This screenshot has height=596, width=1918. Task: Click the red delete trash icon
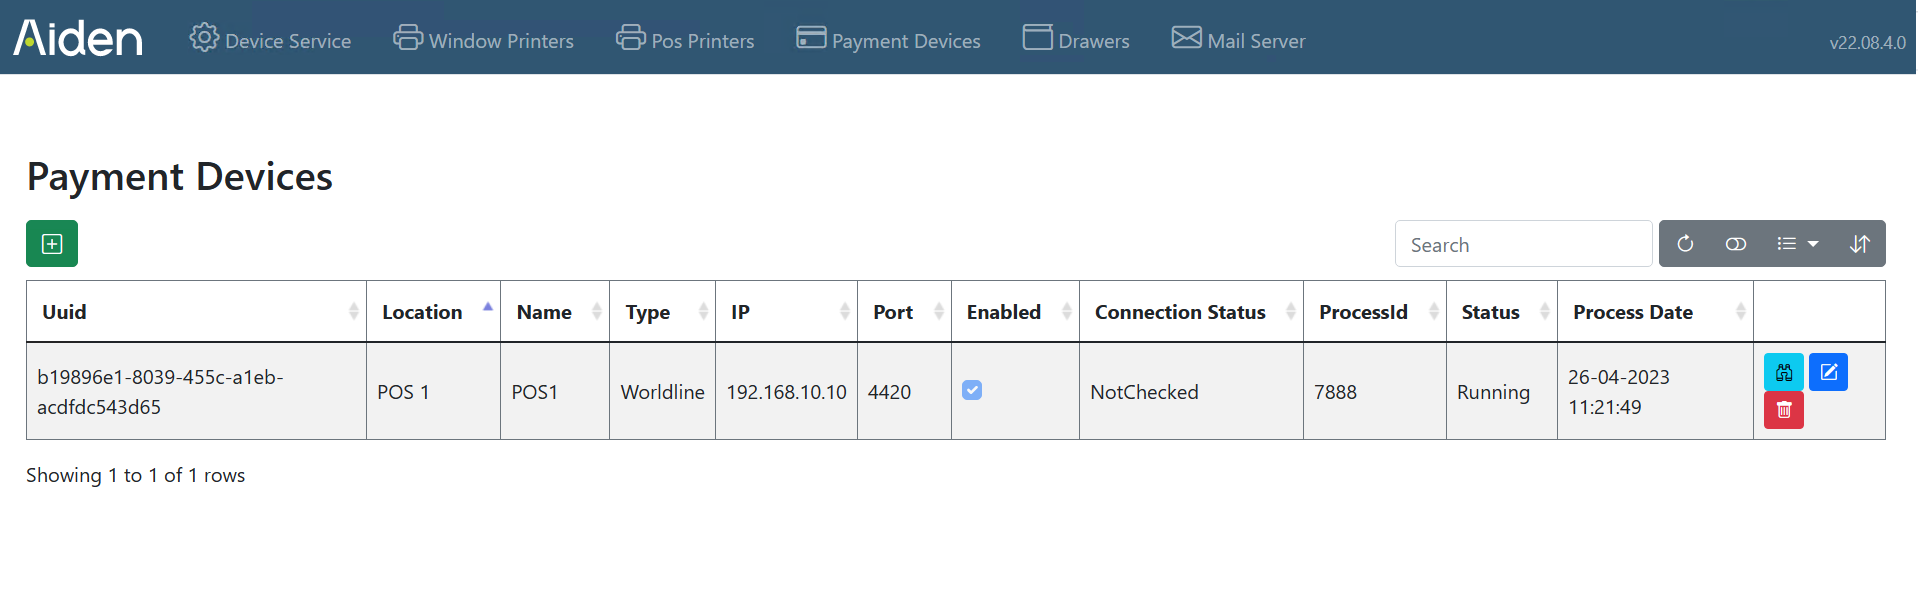pyautogui.click(x=1784, y=410)
